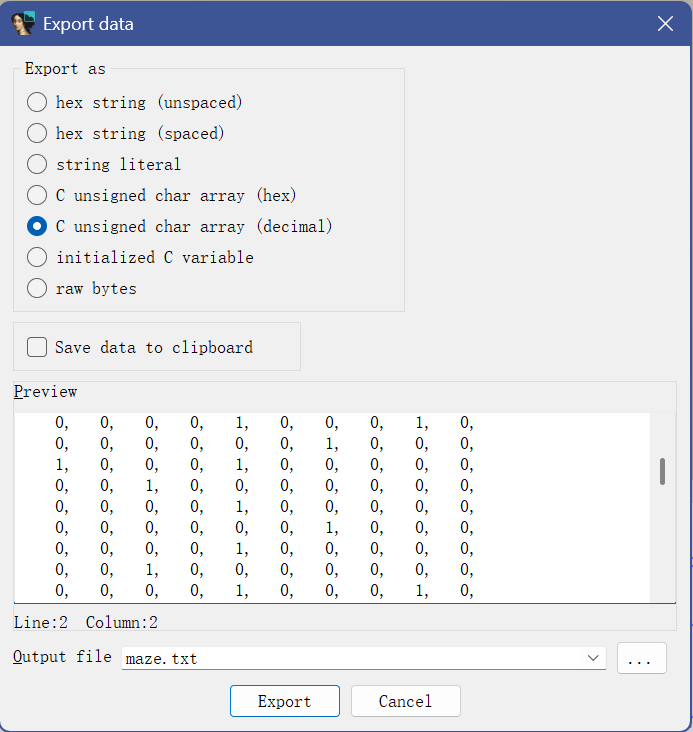Click inside the Preview text area
This screenshot has height=732, width=693.
330,508
